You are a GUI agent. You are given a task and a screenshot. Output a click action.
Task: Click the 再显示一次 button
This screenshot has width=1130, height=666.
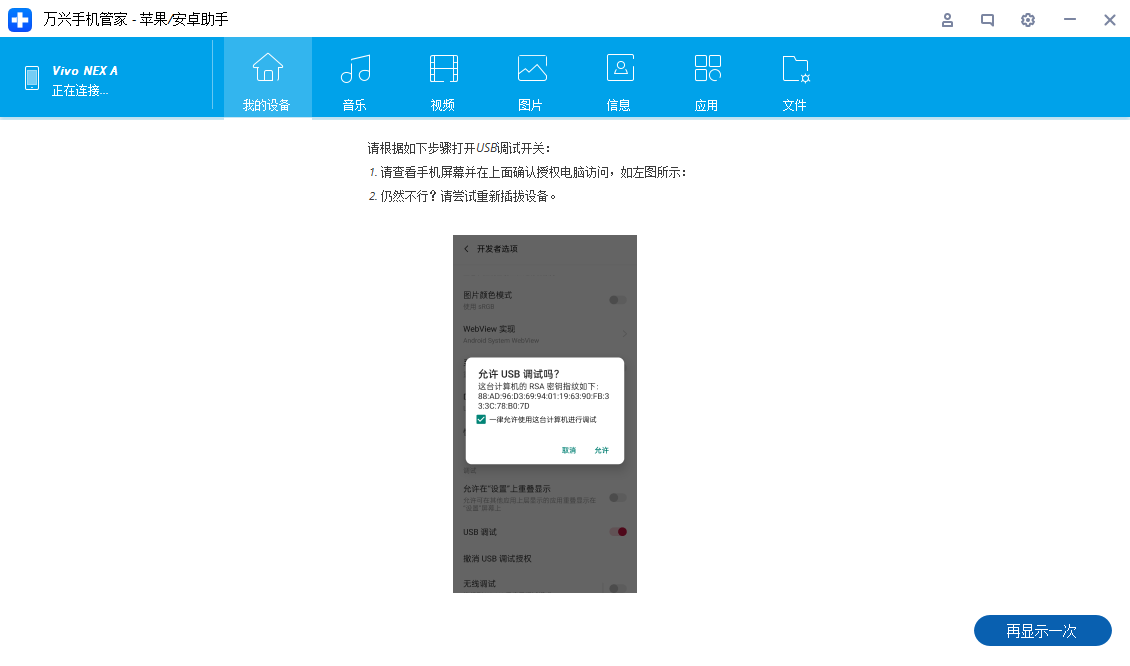point(1042,631)
